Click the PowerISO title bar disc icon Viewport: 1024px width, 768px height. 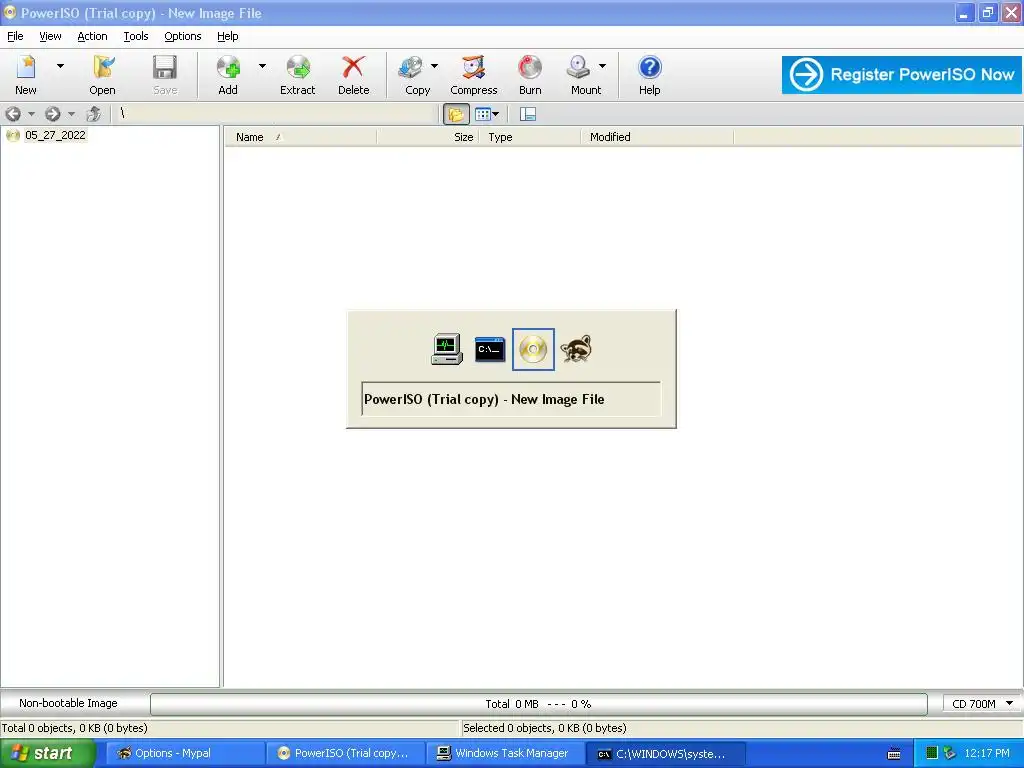tap(10, 12)
